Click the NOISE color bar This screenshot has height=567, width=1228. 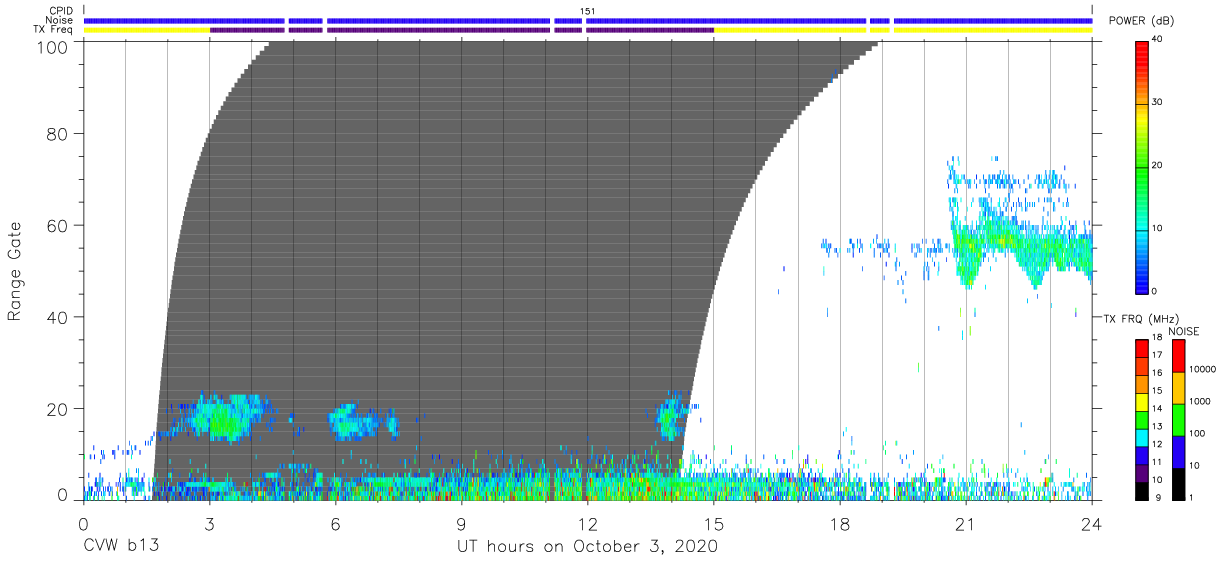click(1178, 419)
